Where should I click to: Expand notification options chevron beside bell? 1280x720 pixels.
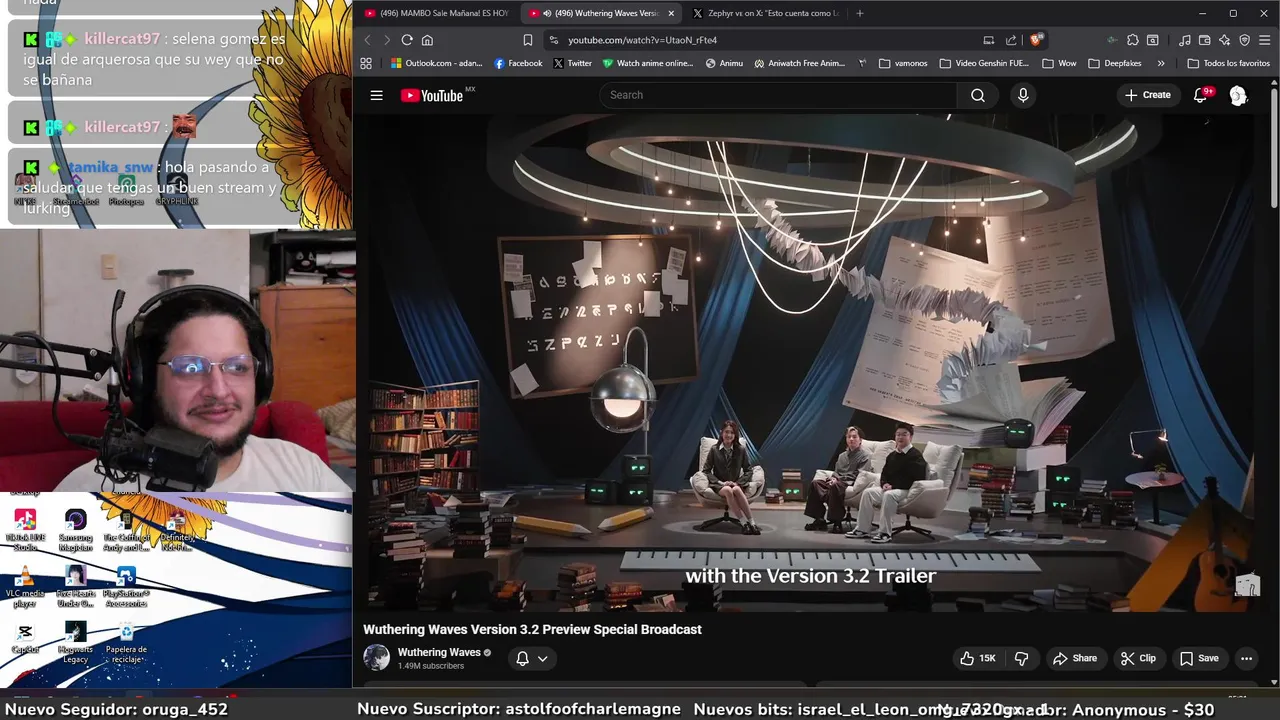(x=542, y=658)
